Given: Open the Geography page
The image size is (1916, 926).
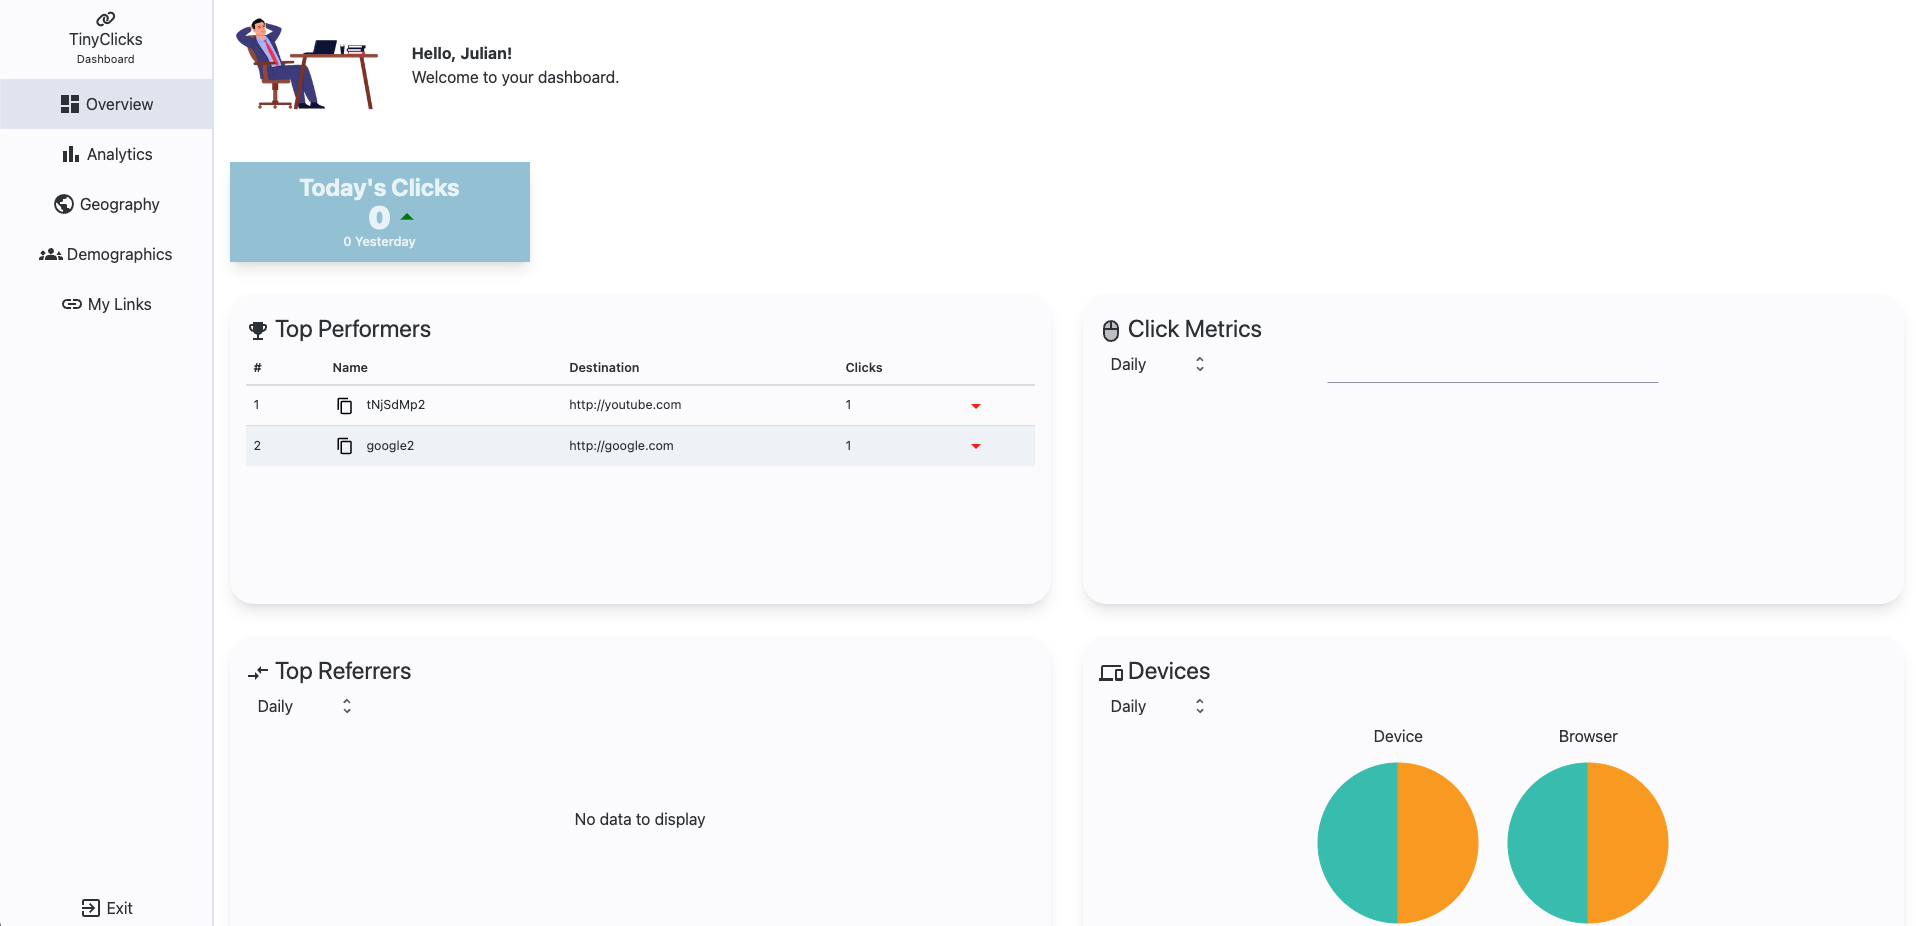Looking at the screenshot, I should (106, 204).
